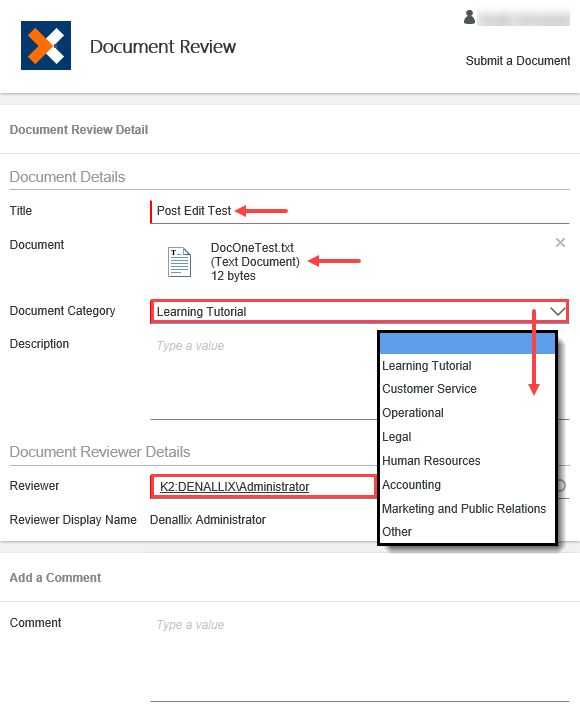The image size is (580, 714).
Task: Select Marketing and Public Relations option
Action: click(464, 509)
